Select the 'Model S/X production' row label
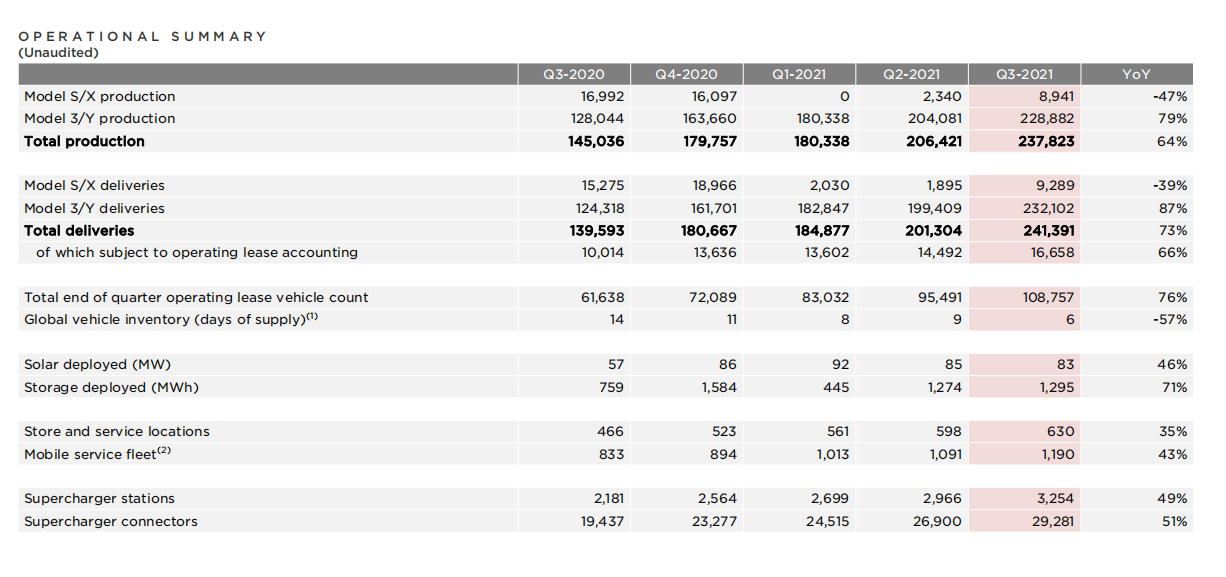The height and width of the screenshot is (577, 1226). tap(100, 97)
